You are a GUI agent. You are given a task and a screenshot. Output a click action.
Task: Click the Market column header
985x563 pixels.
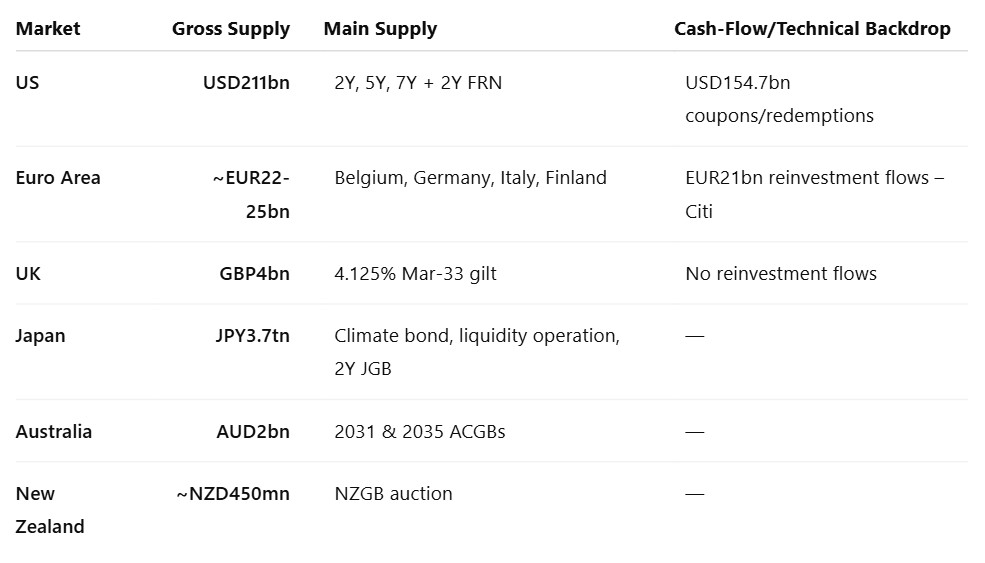tap(48, 29)
